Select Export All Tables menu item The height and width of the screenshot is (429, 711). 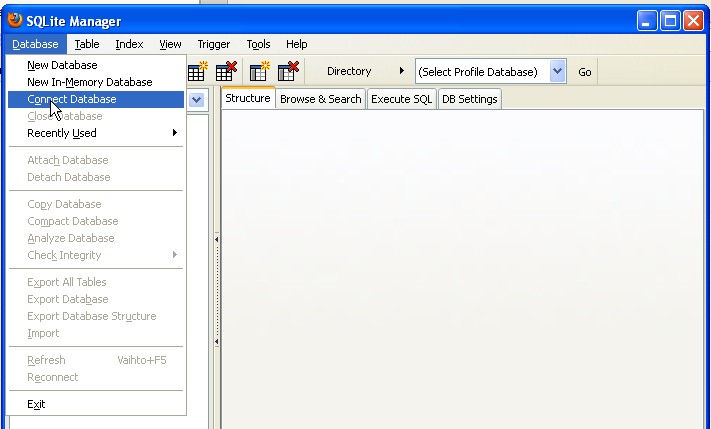click(96, 282)
